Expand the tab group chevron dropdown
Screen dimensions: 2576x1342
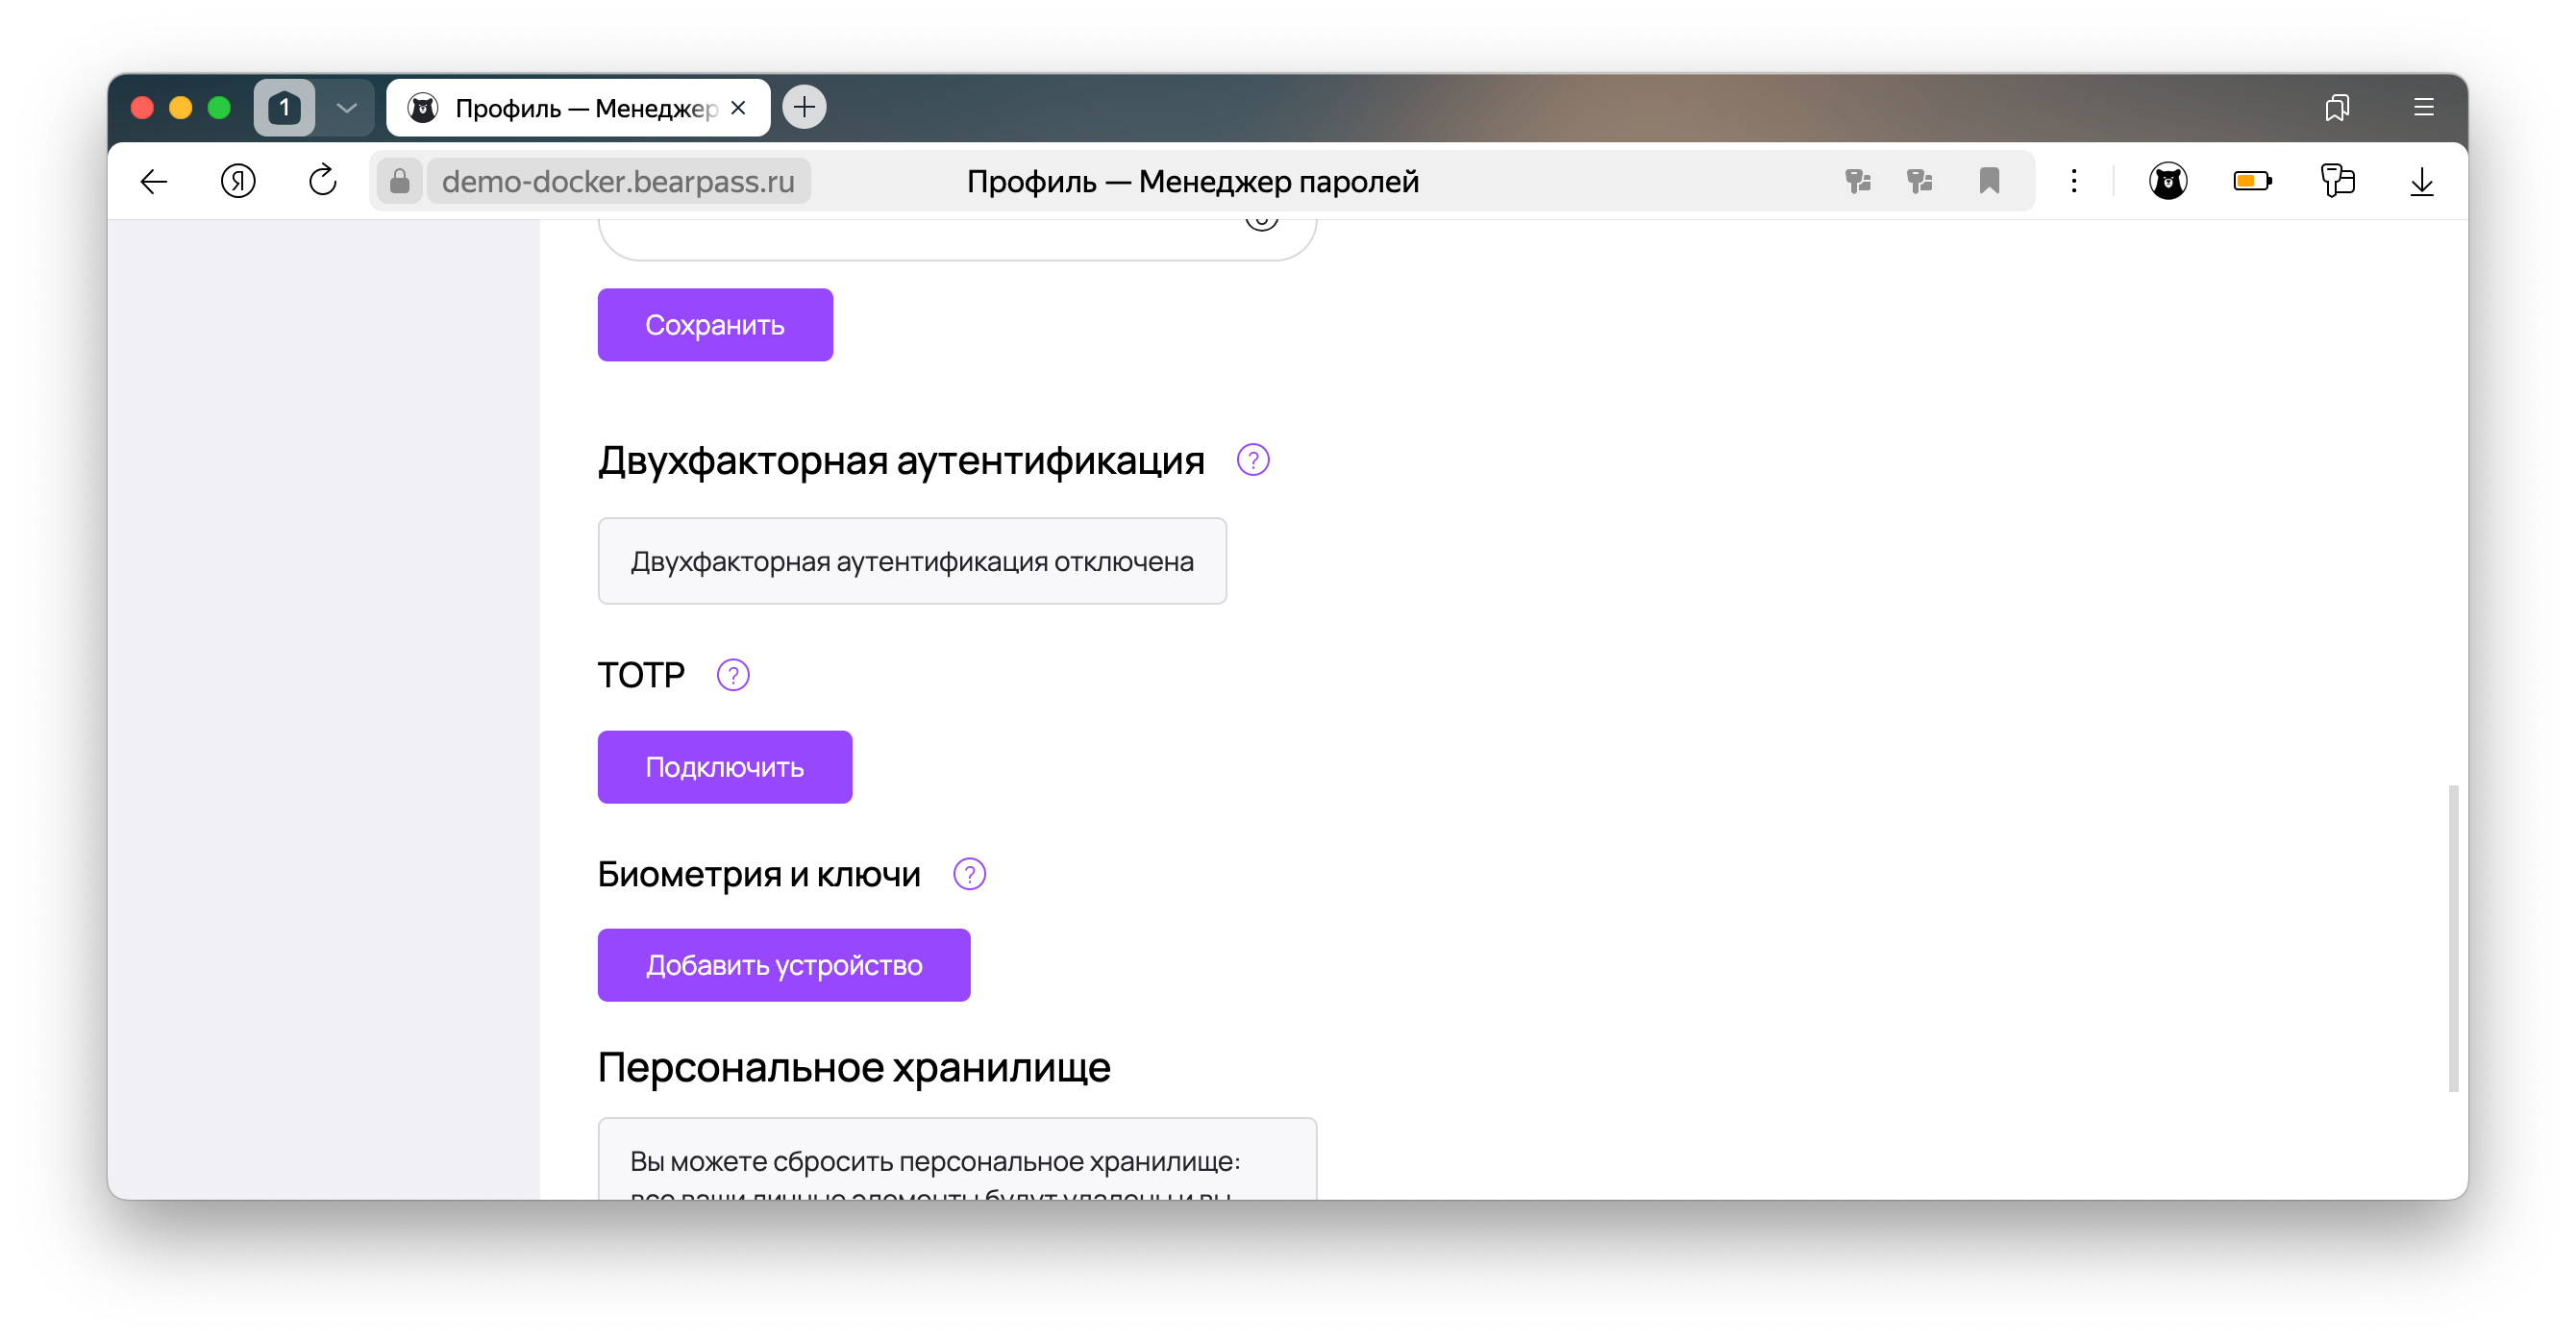(x=347, y=107)
